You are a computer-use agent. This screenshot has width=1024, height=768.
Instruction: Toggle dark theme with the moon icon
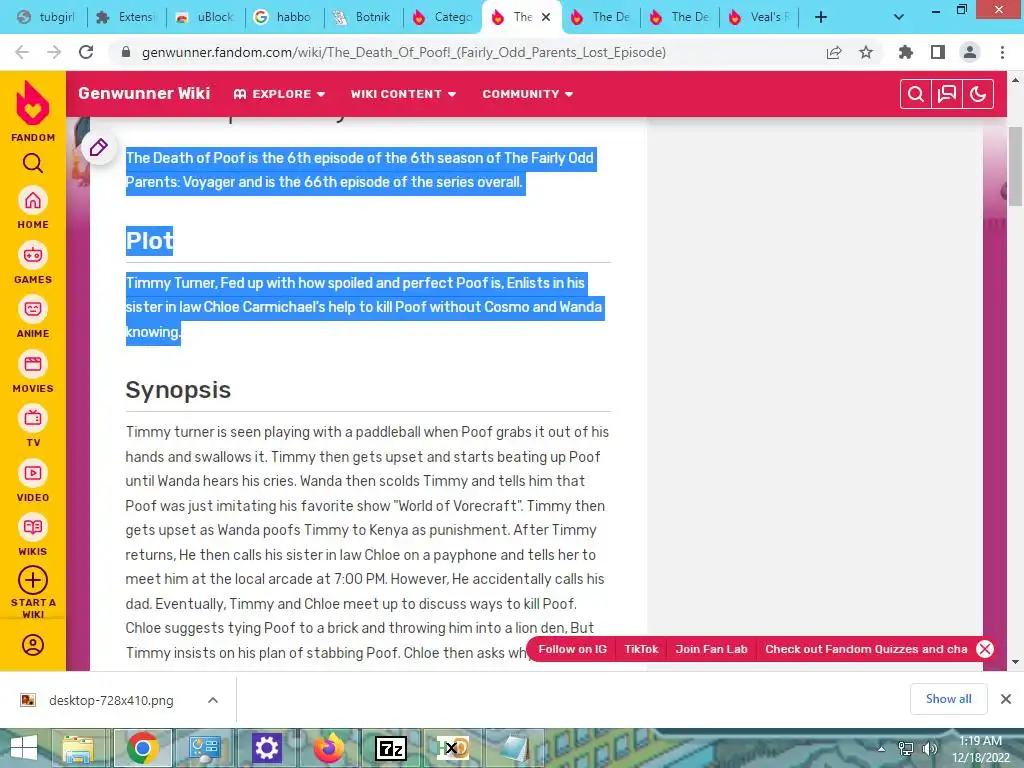coord(978,94)
